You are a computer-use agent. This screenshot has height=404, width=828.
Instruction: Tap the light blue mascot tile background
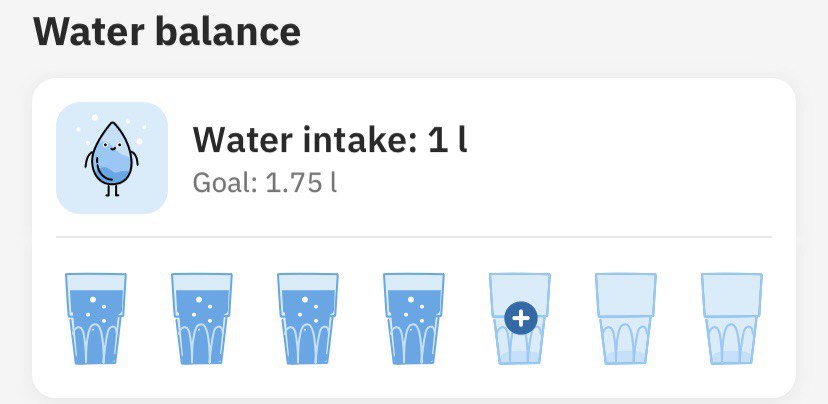pyautogui.click(x=112, y=158)
